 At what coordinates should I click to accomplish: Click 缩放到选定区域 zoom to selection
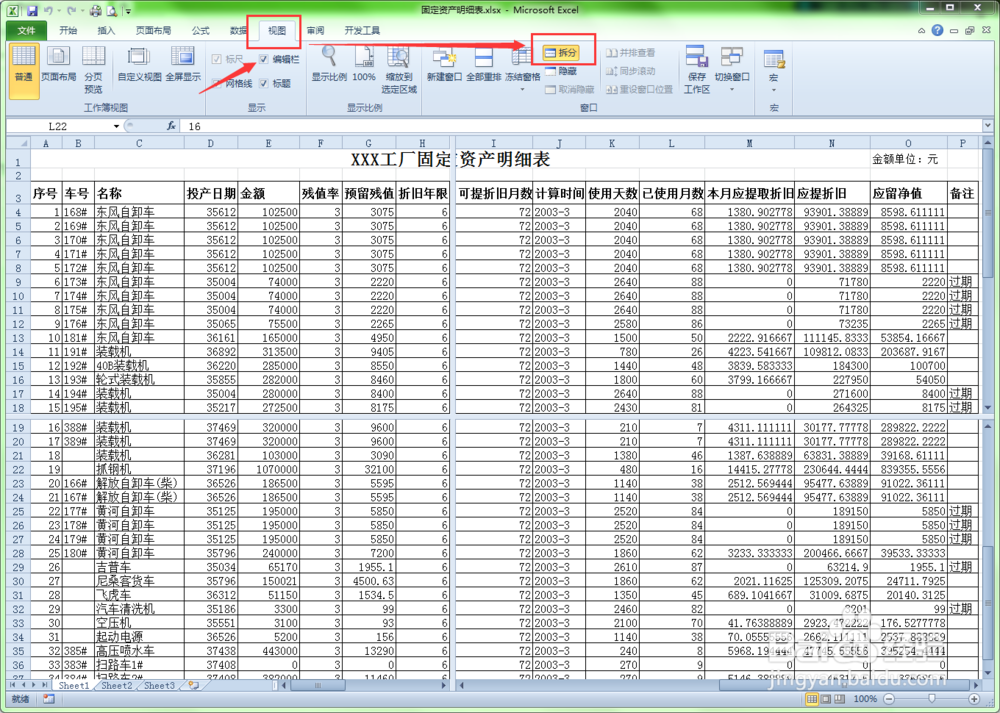point(399,70)
